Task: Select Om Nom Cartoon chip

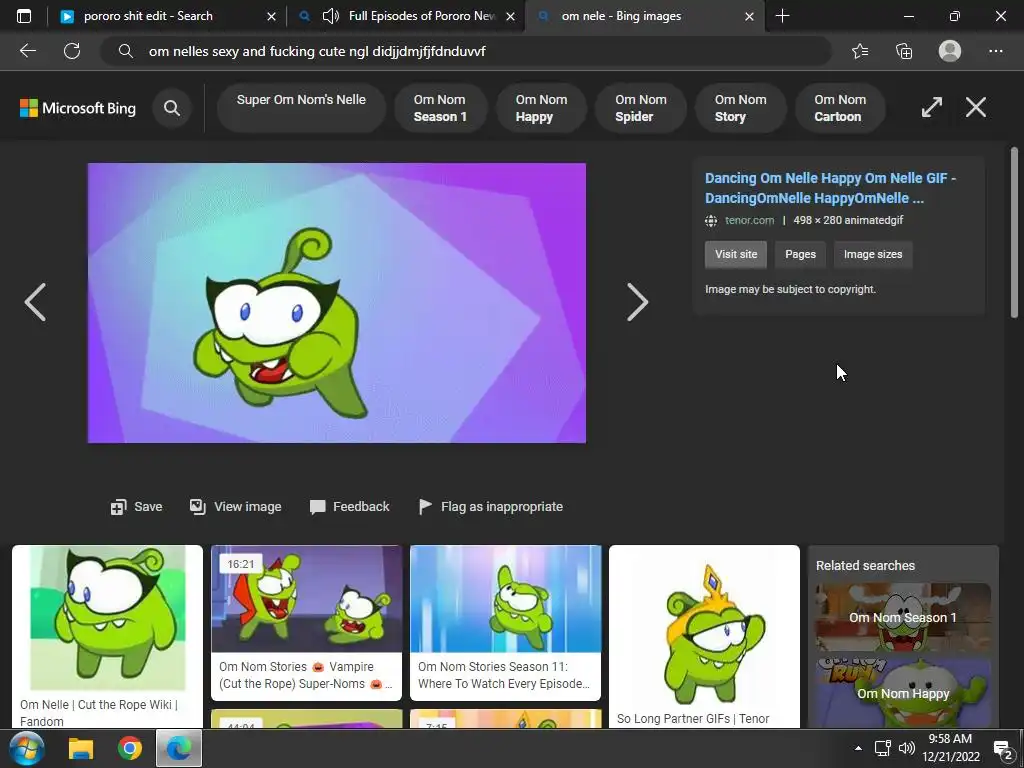Action: click(840, 108)
